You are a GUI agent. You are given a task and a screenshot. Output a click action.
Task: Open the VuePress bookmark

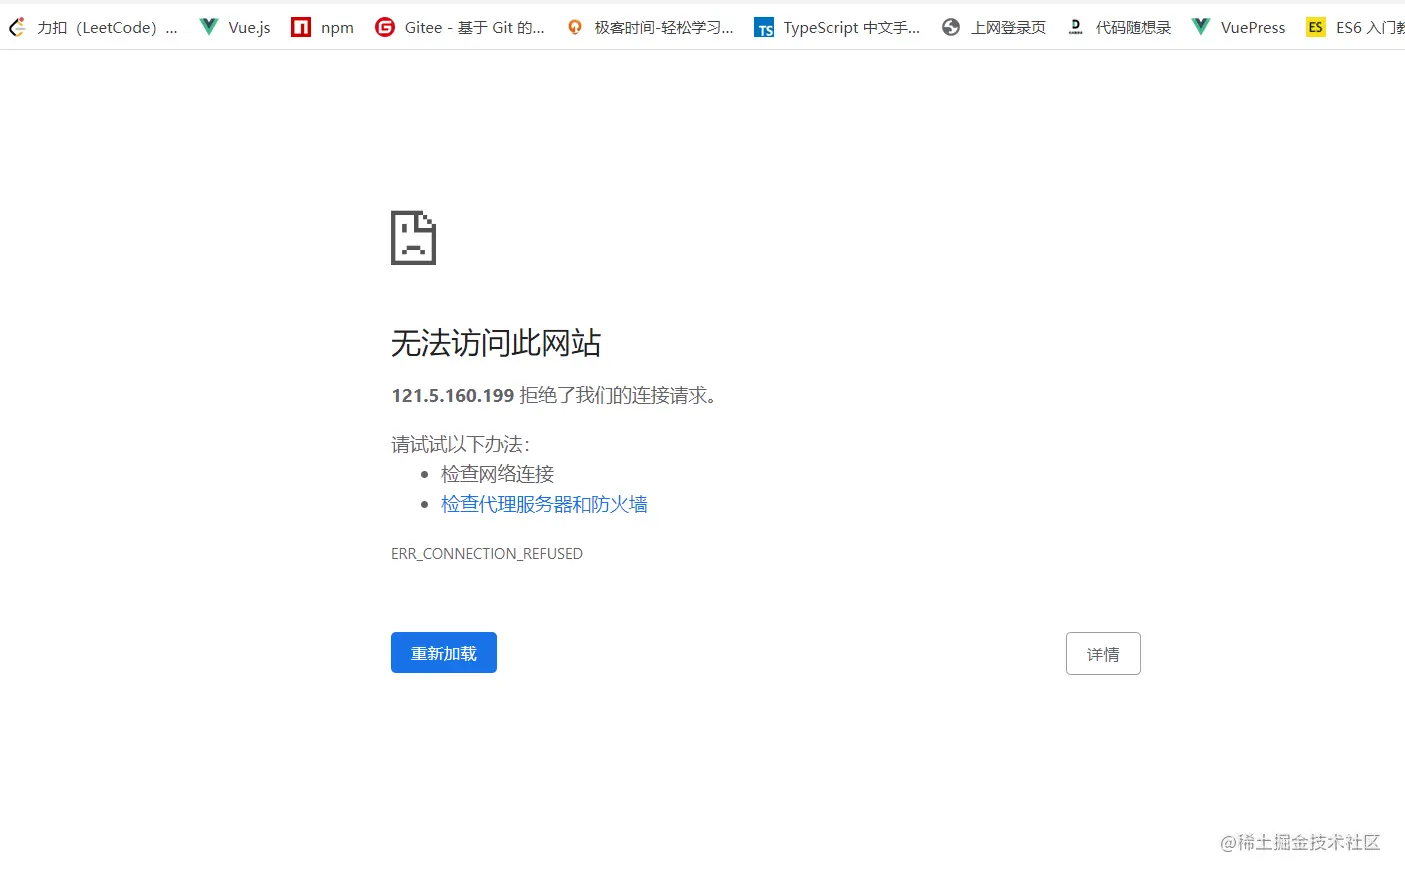1237,27
